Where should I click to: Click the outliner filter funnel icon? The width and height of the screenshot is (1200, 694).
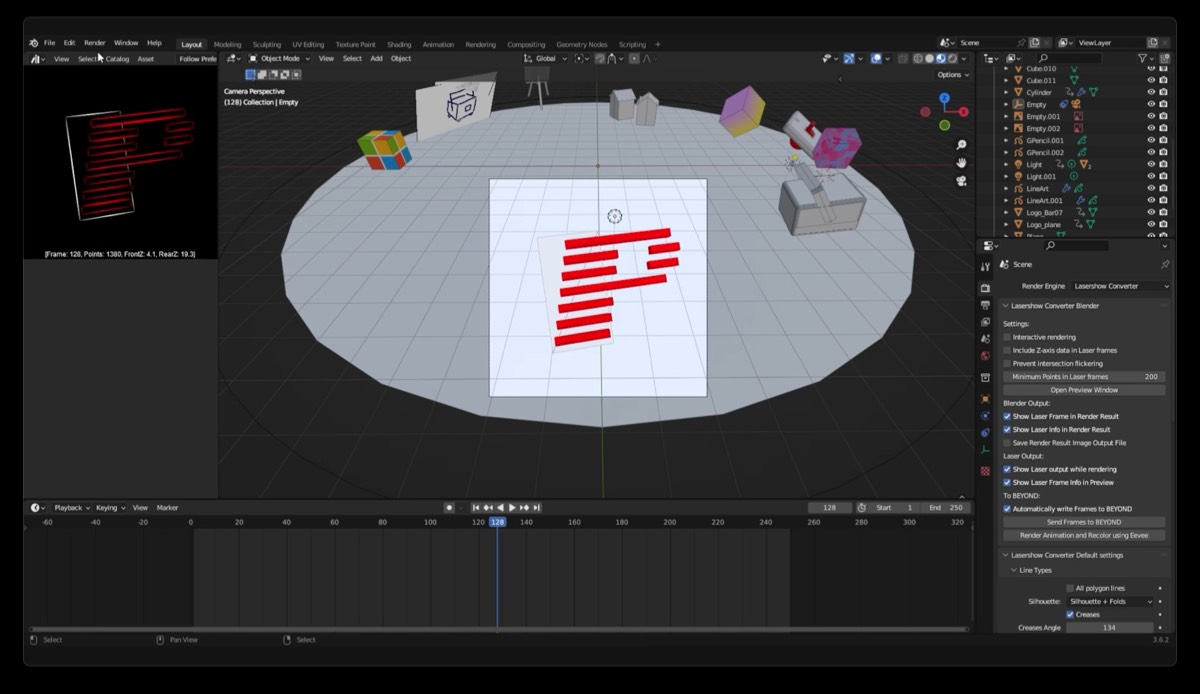(1143, 59)
